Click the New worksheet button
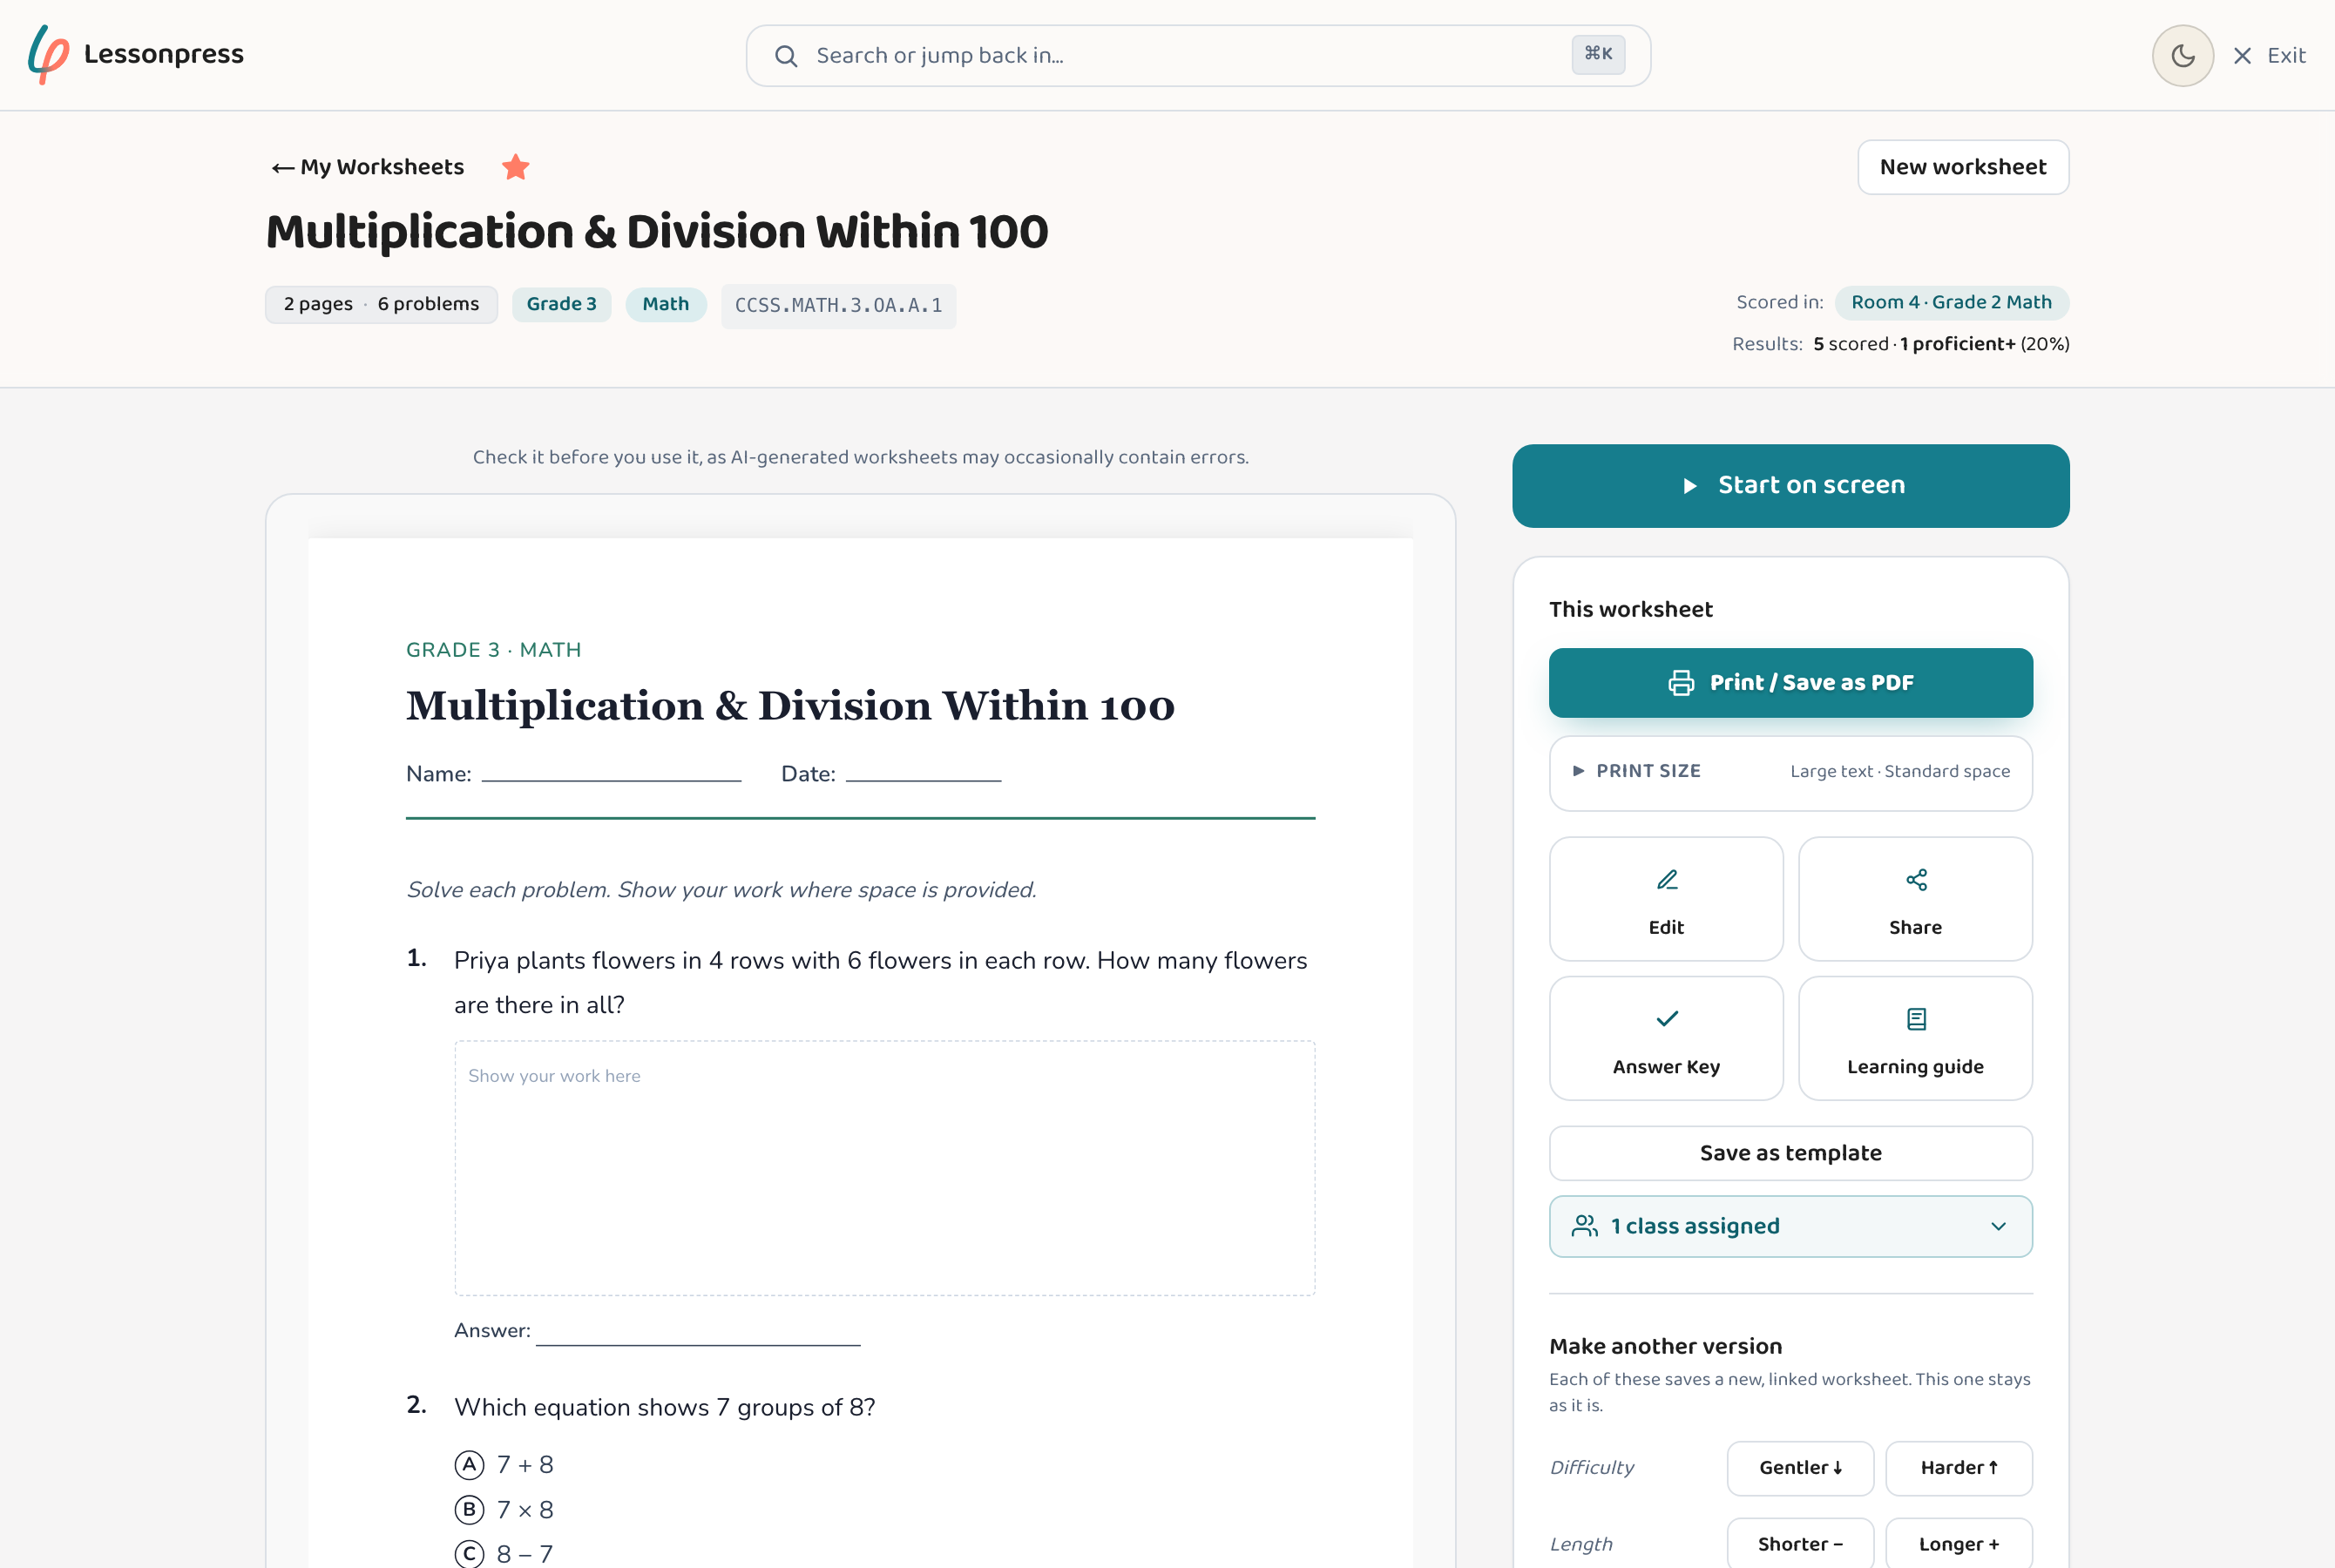Image resolution: width=2335 pixels, height=1568 pixels. pos(1963,167)
